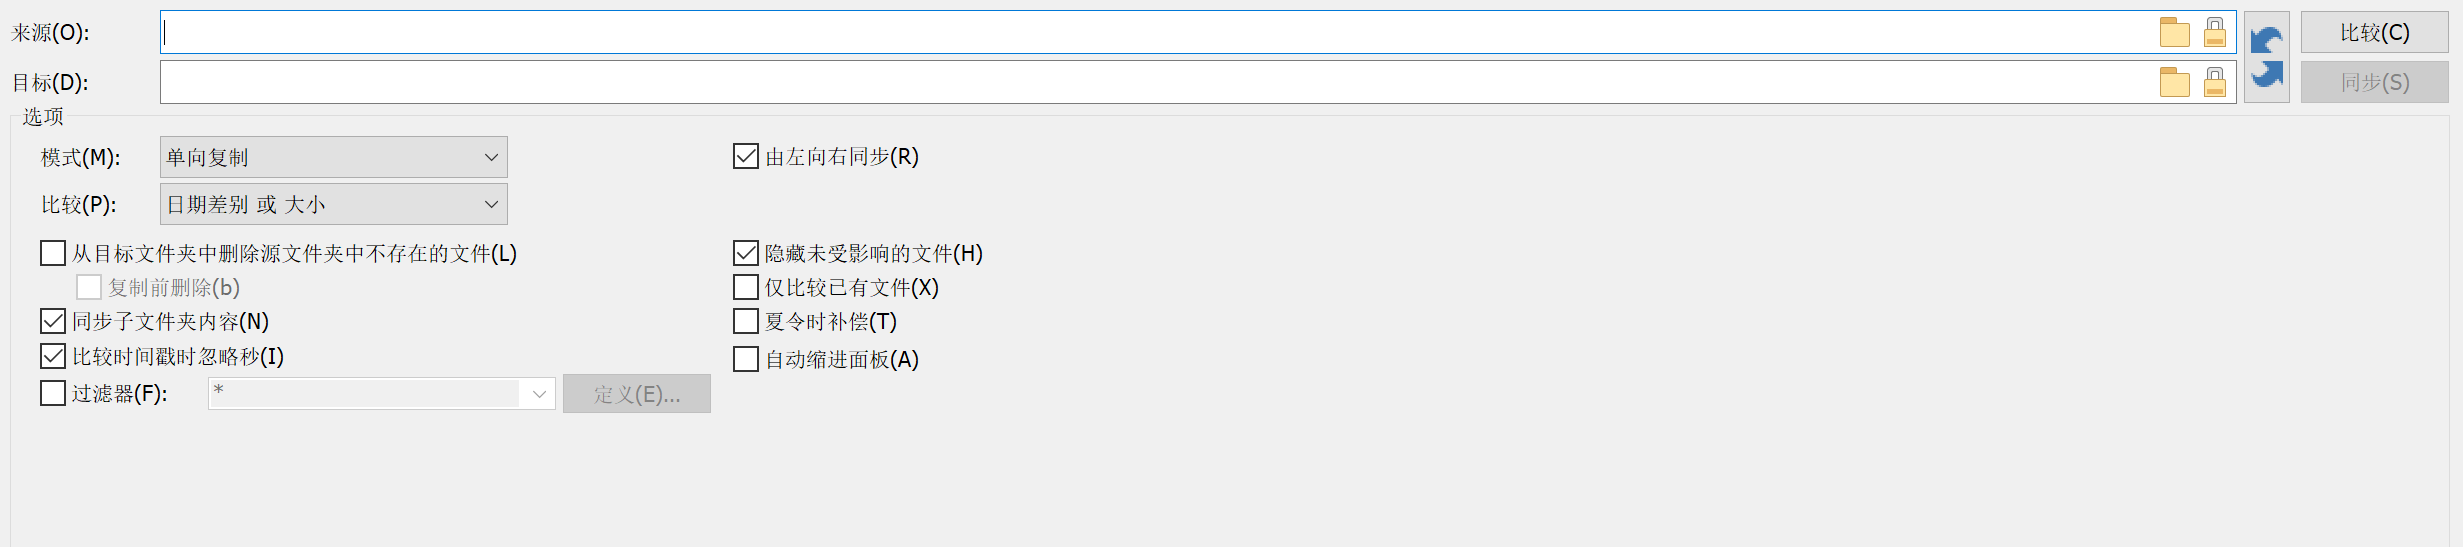Expand the 比较 criteria dropdown

pos(333,204)
